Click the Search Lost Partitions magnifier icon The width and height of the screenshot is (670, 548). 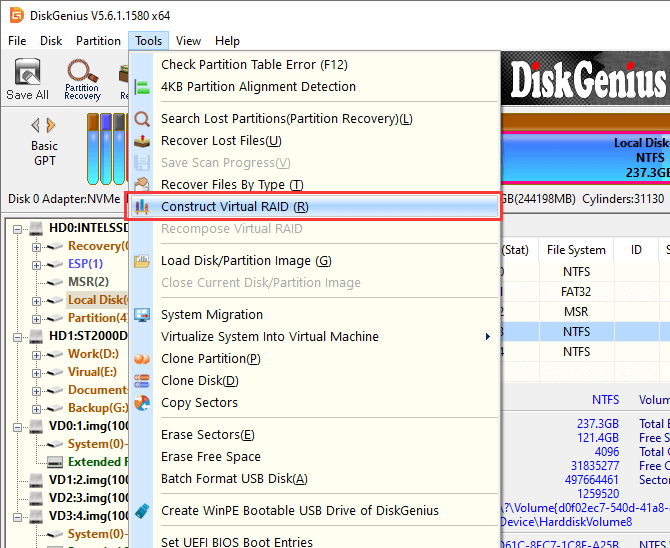142,119
